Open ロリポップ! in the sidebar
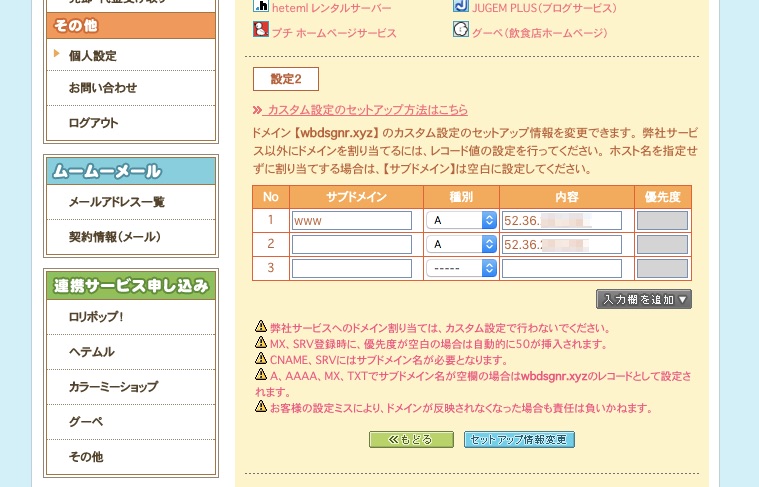This screenshot has height=487, width=759. (x=96, y=317)
